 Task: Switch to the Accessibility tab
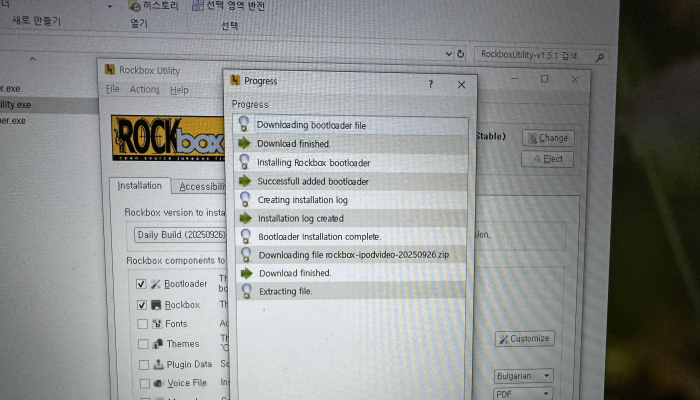tap(202, 187)
